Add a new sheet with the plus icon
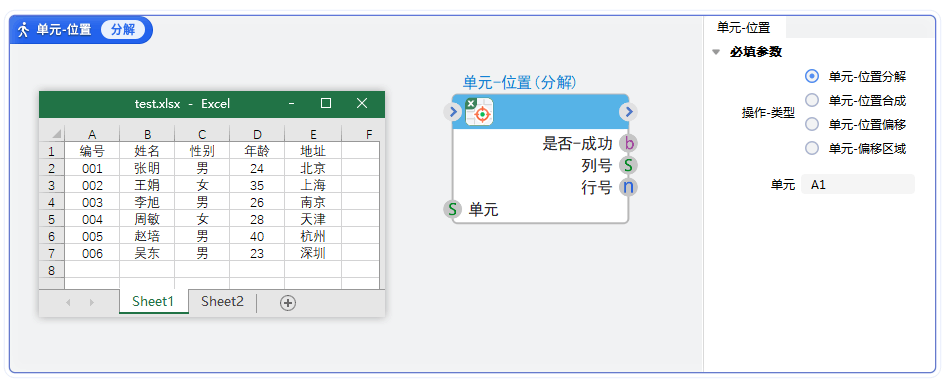951x389 pixels. (288, 303)
